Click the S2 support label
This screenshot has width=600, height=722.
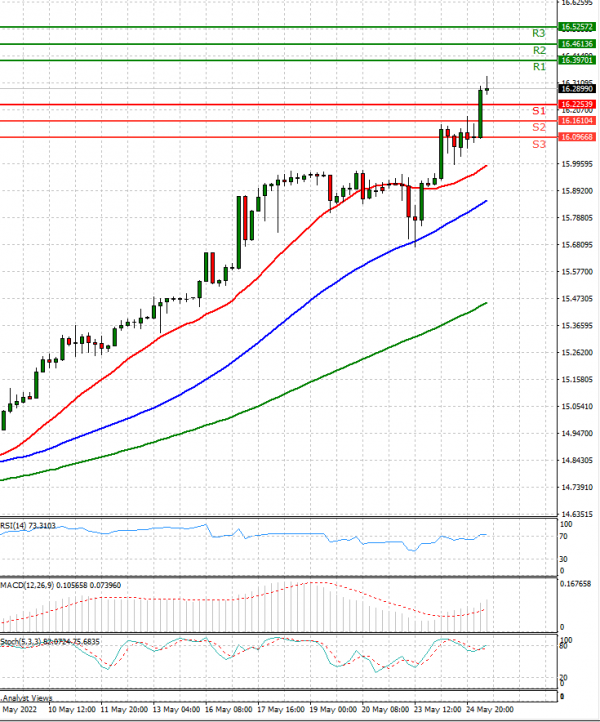coord(539,127)
